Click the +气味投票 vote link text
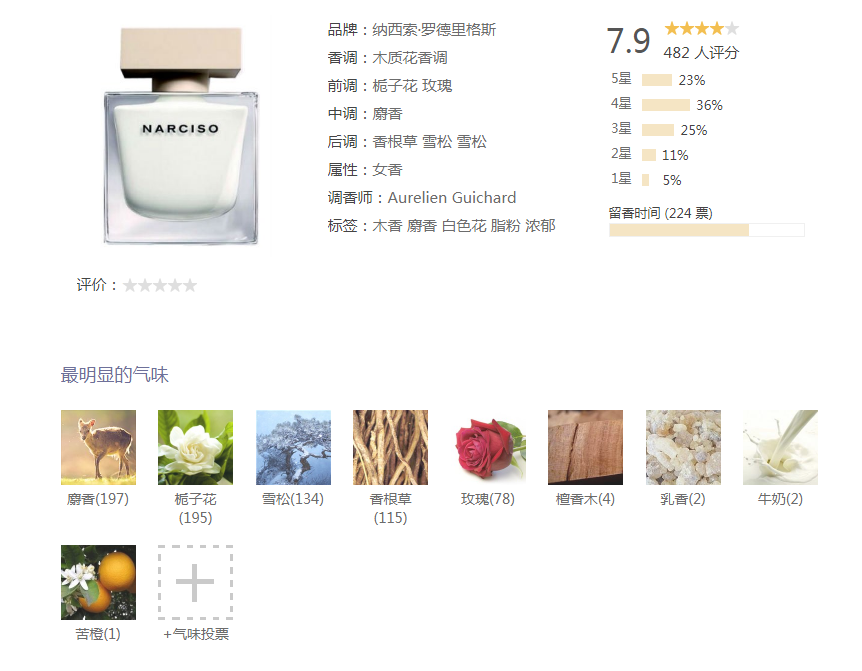 196,634
